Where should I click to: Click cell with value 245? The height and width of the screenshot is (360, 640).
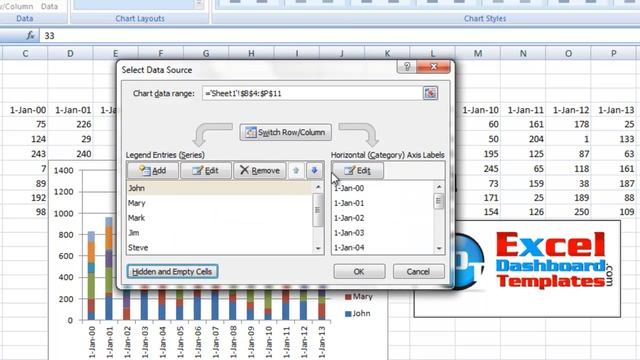pyautogui.click(x=478, y=169)
